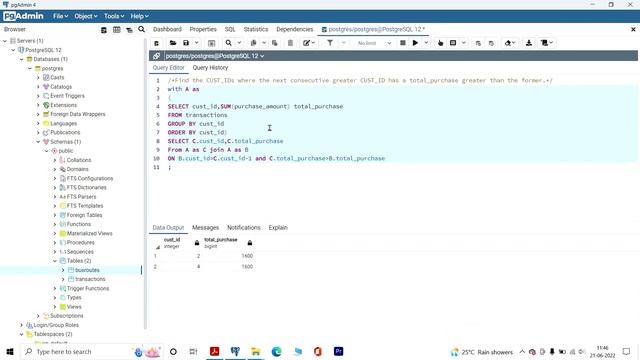Switch to the SQL tab

230,29
